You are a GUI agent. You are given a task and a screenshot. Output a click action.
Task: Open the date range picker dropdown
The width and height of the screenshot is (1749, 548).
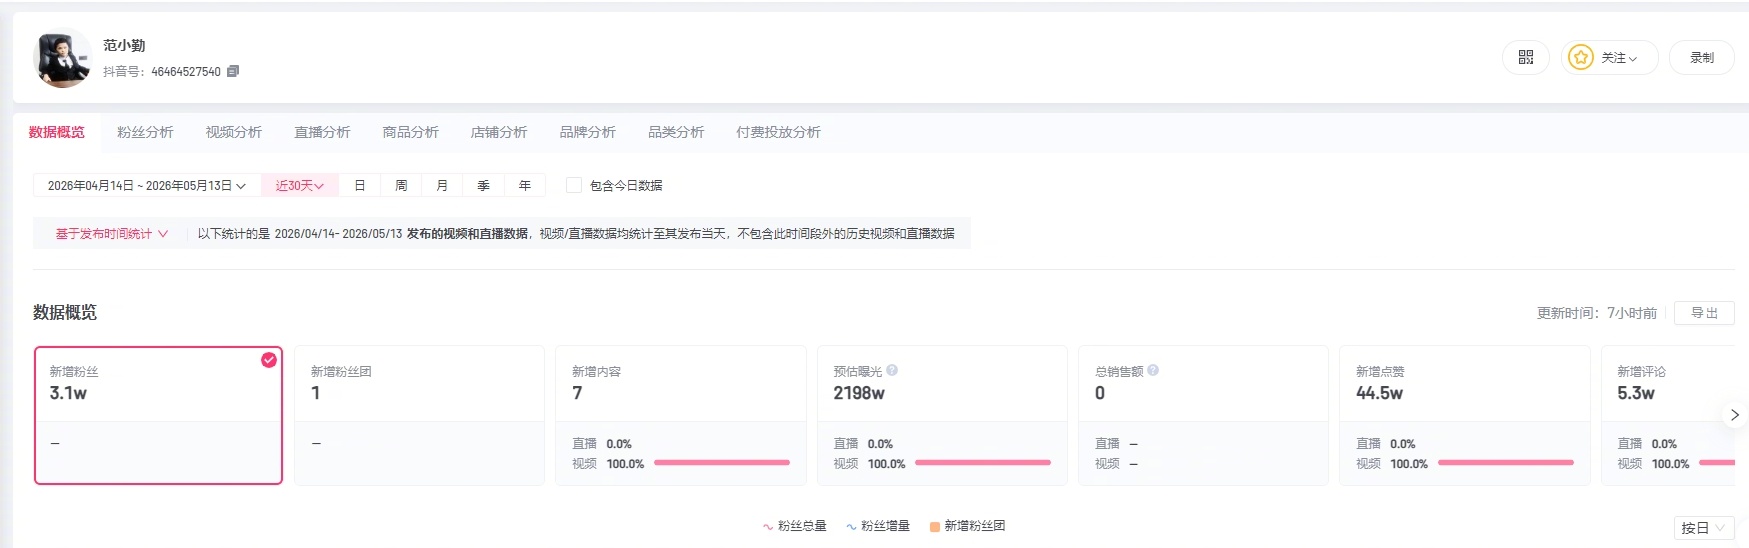[147, 185]
